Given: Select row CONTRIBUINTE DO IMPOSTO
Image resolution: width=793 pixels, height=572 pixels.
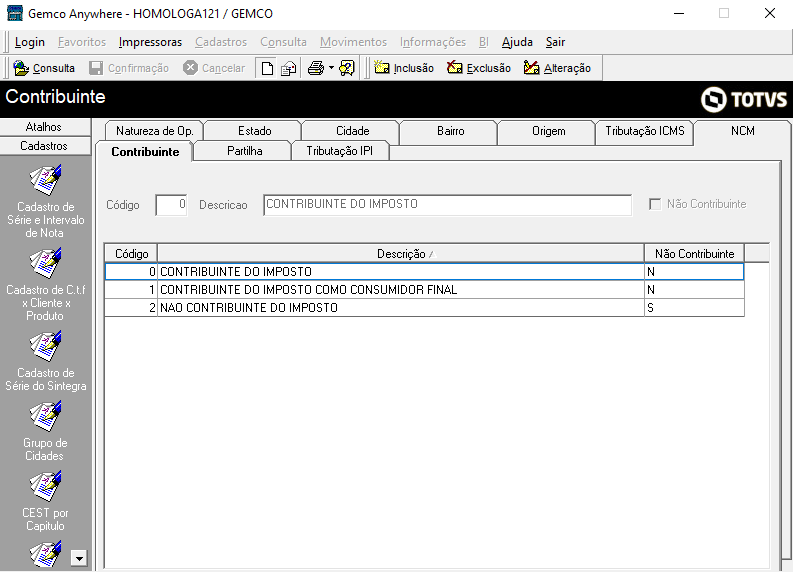Looking at the screenshot, I should point(424,272).
